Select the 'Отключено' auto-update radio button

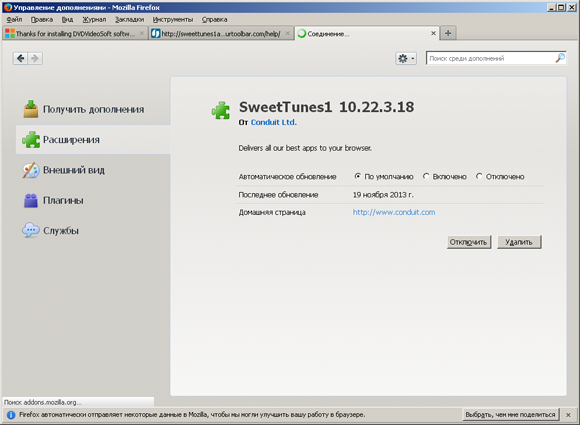479,176
